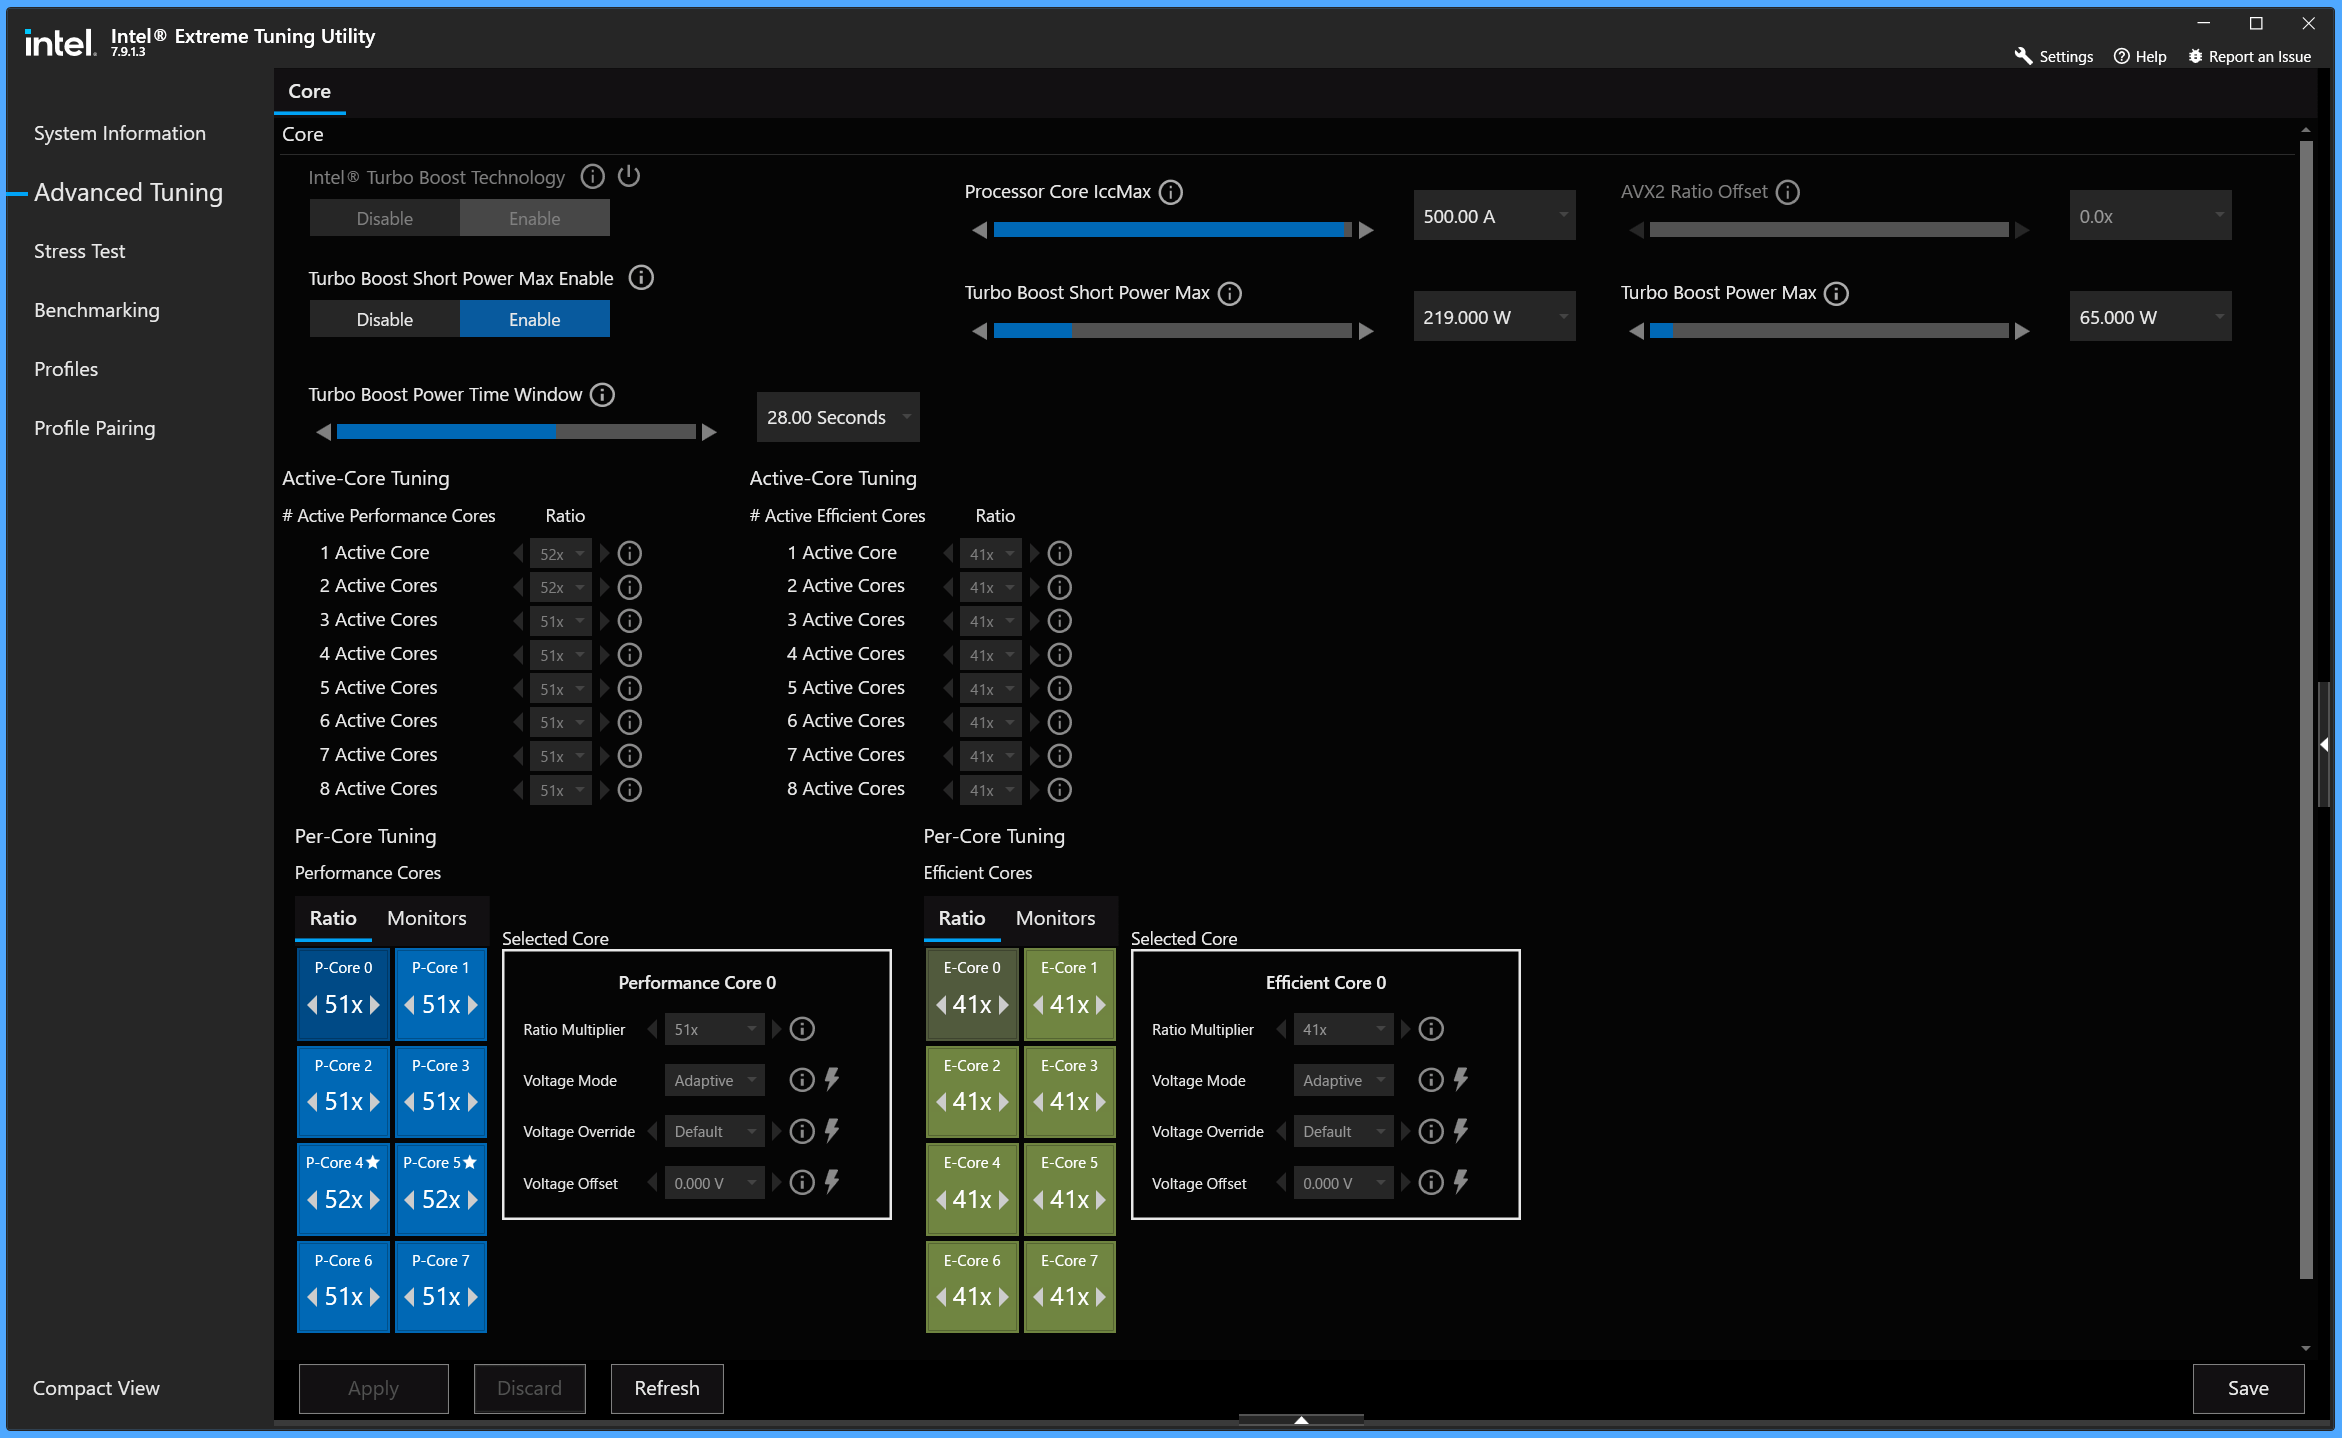The width and height of the screenshot is (2342, 1438).
Task: Switch to Monitors tab under Efficient Cores
Action: click(1056, 918)
